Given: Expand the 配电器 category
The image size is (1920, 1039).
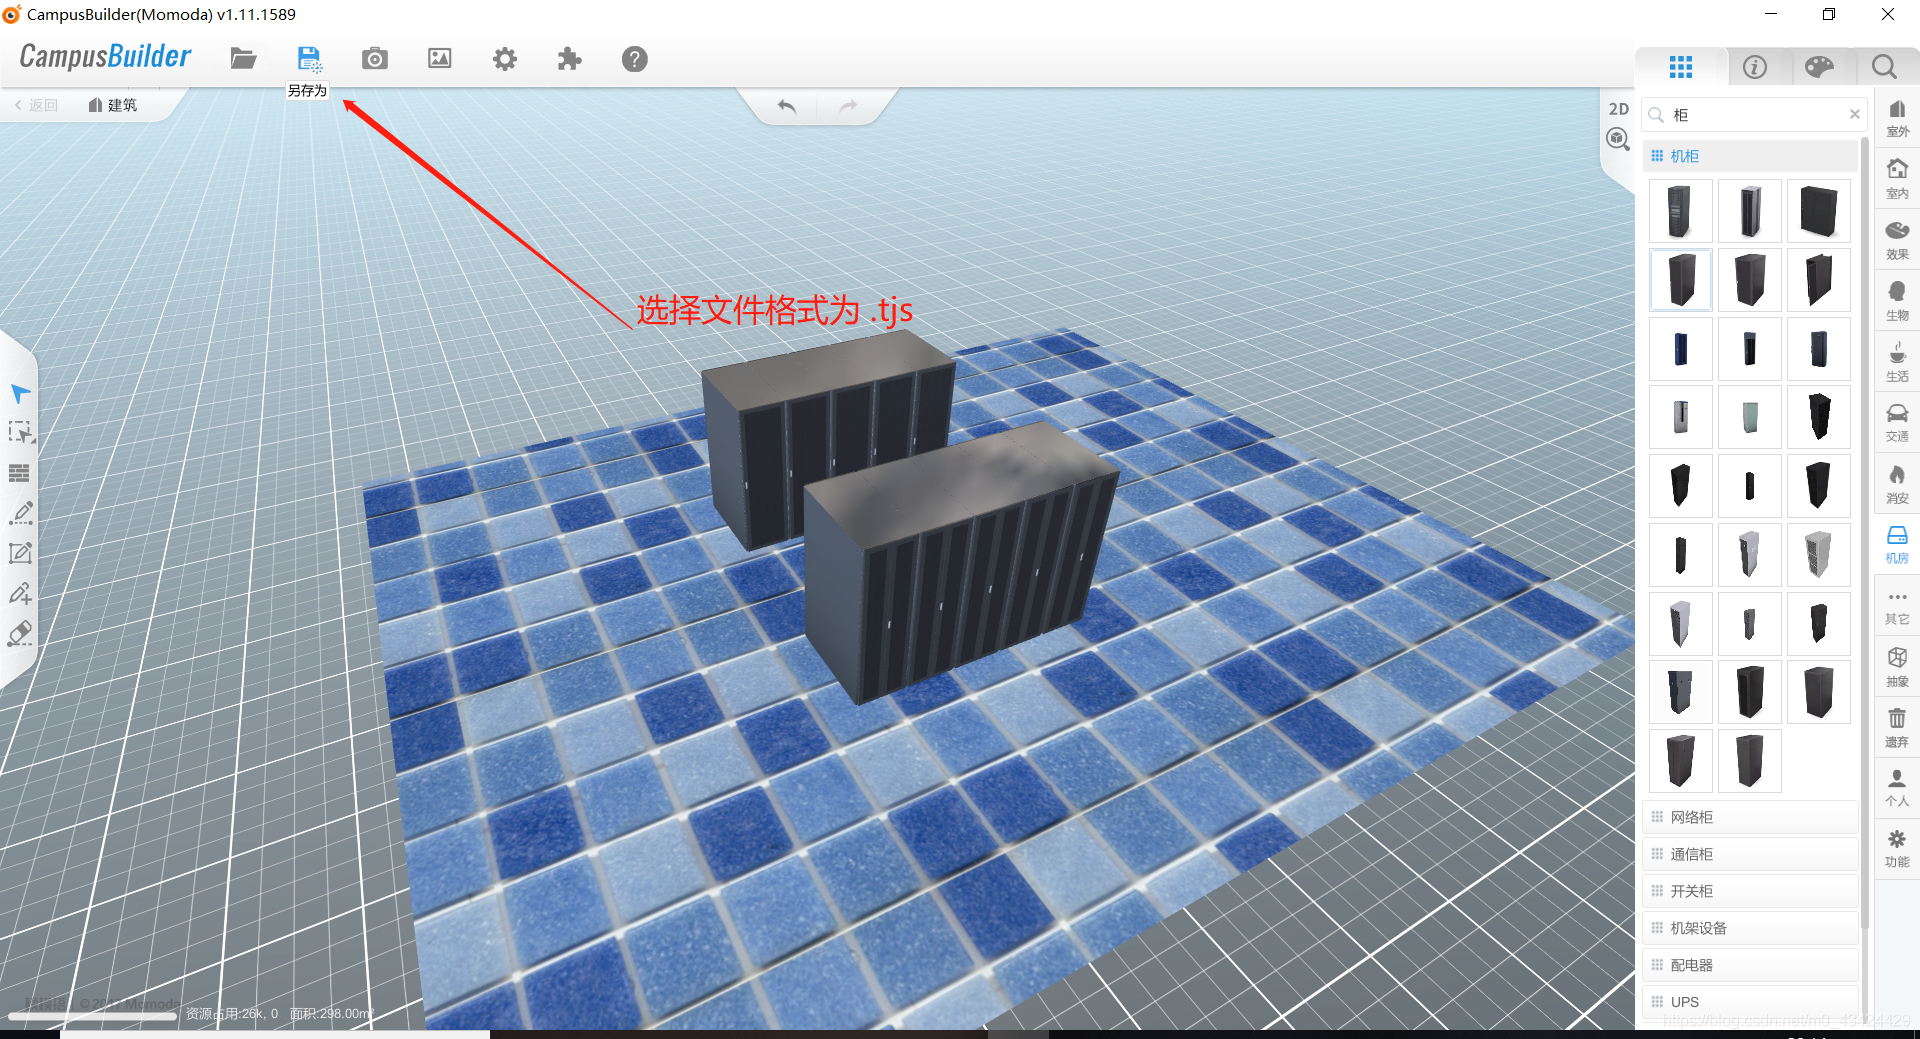Looking at the screenshot, I should click(1750, 965).
